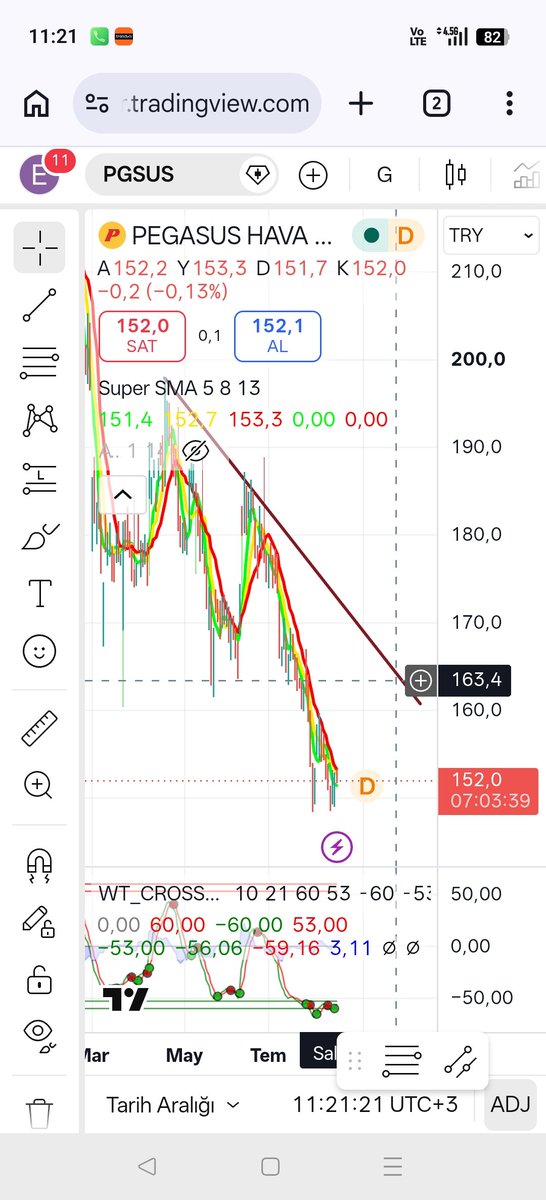Open the candlestick chart type selector
The image size is (546, 1200).
point(456,175)
